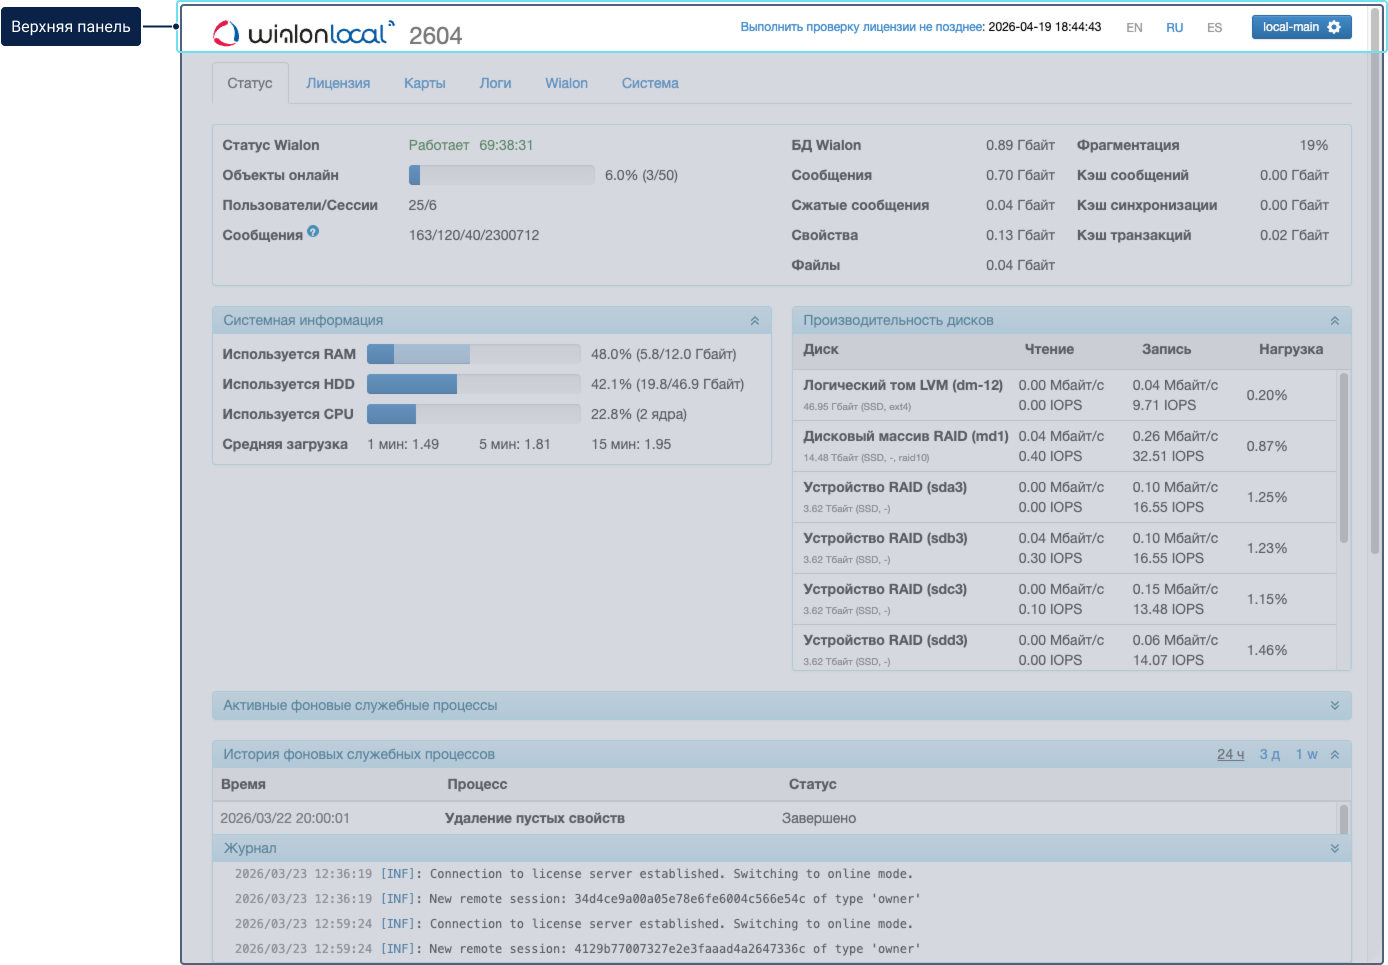1388x965 pixels.
Task: Click the disk performance table scrollbar
Action: (1343, 460)
